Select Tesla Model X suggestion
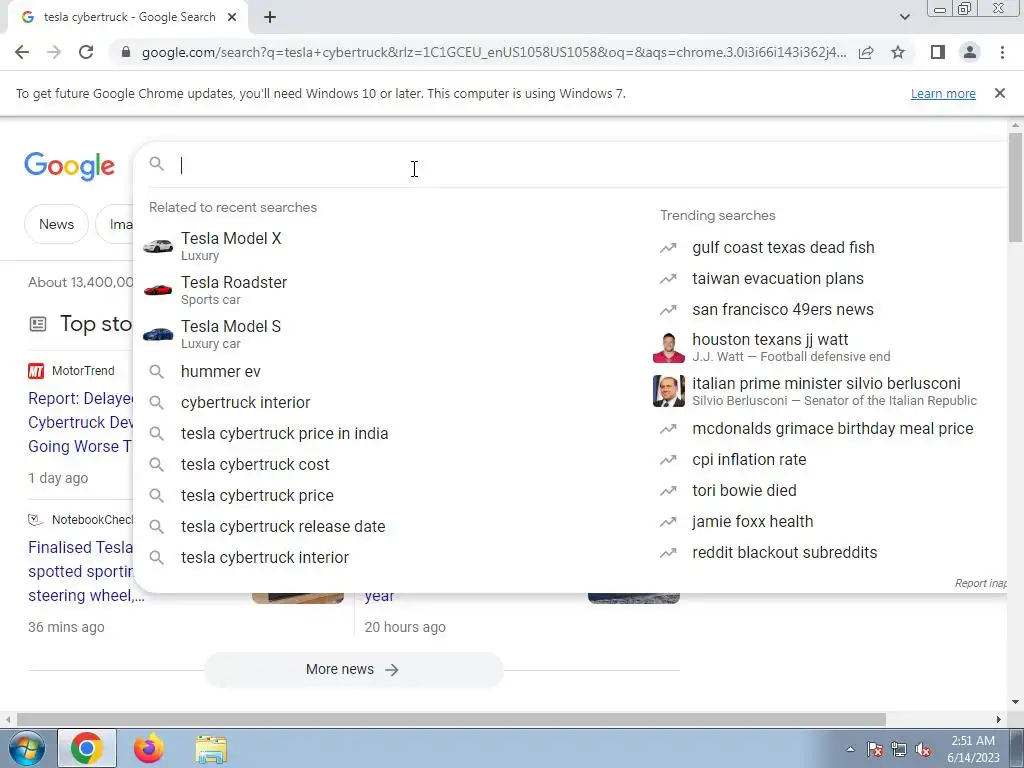The width and height of the screenshot is (1024, 768). (x=385, y=246)
